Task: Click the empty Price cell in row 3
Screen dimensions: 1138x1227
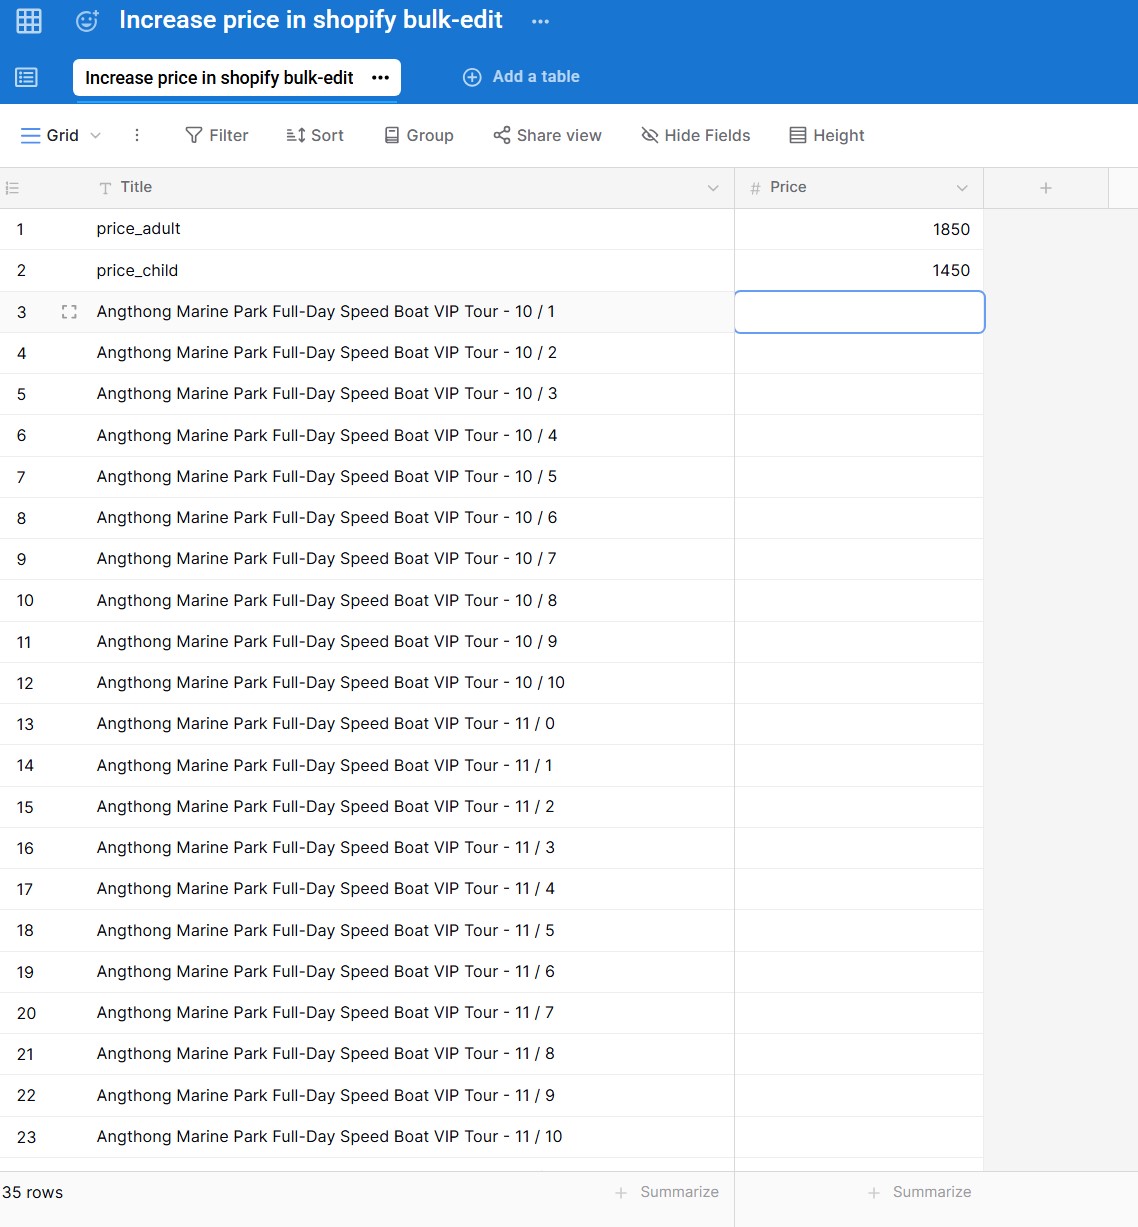Action: (859, 312)
